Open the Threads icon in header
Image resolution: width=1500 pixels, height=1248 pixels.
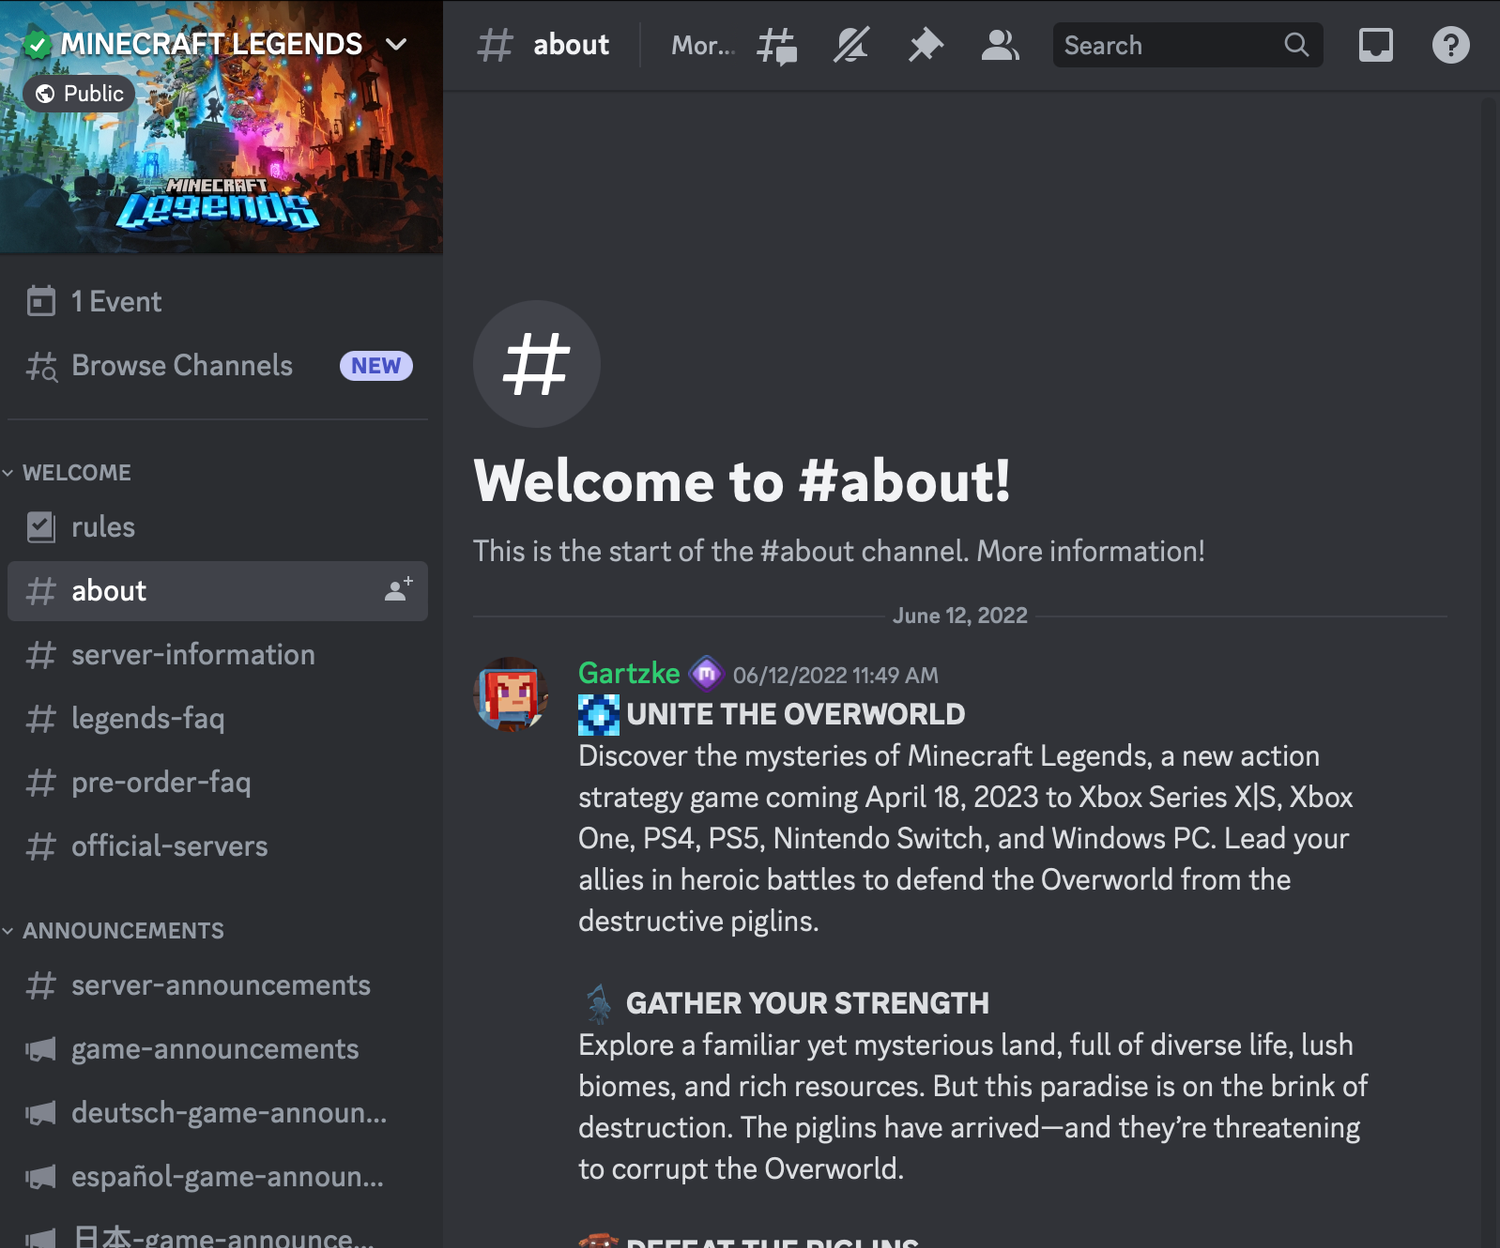click(x=777, y=46)
